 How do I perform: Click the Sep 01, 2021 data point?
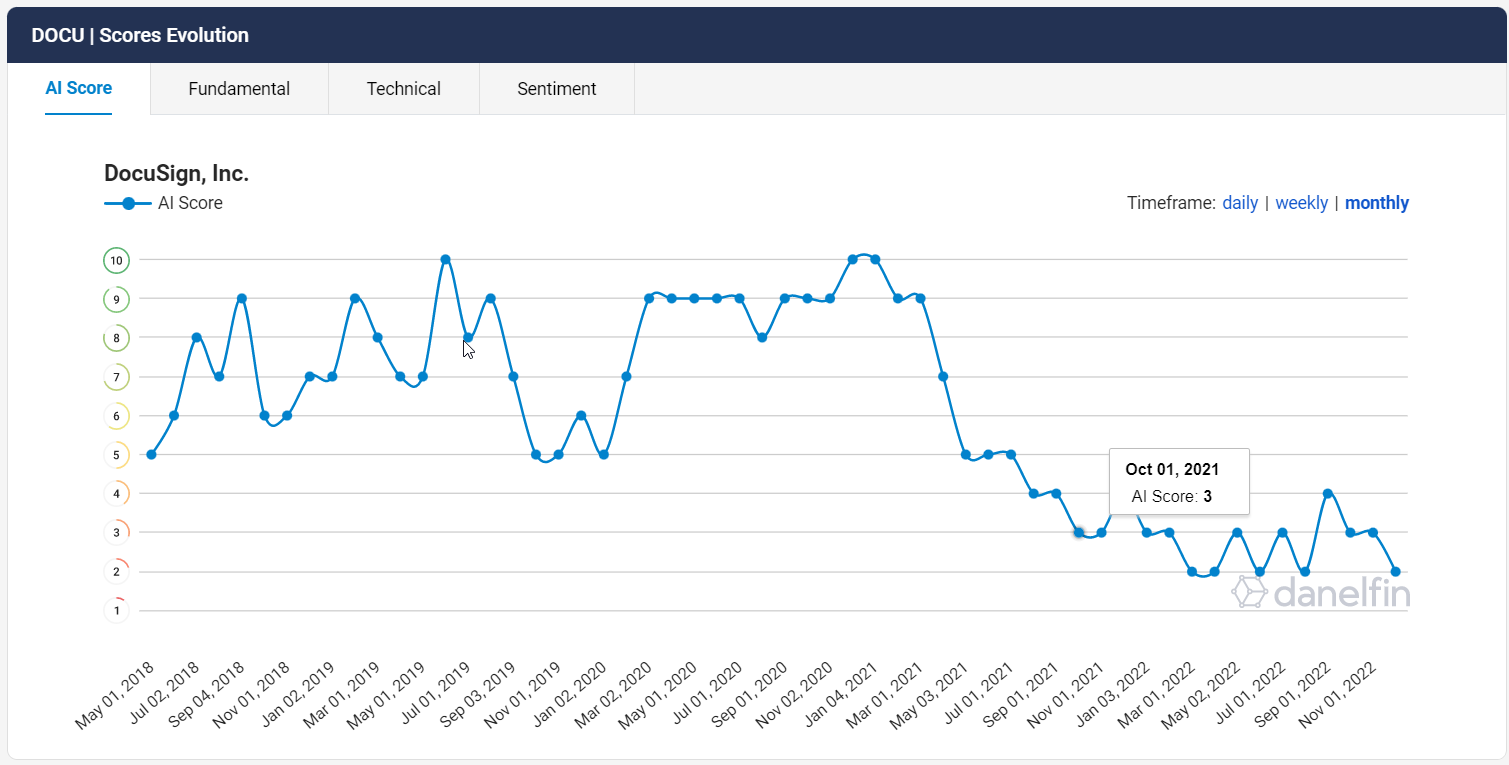tap(1056, 493)
